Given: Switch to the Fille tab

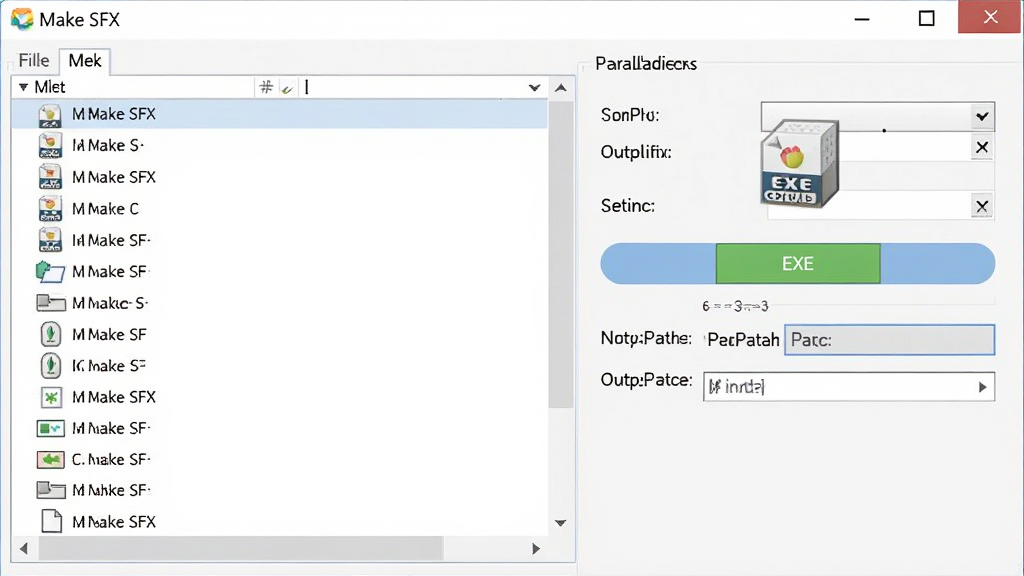Looking at the screenshot, I should pos(34,61).
